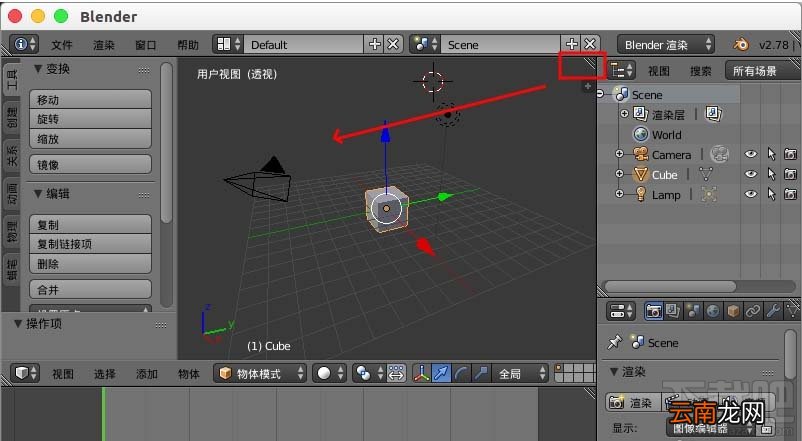
Task: Select the first scene layer button
Action: (559, 367)
